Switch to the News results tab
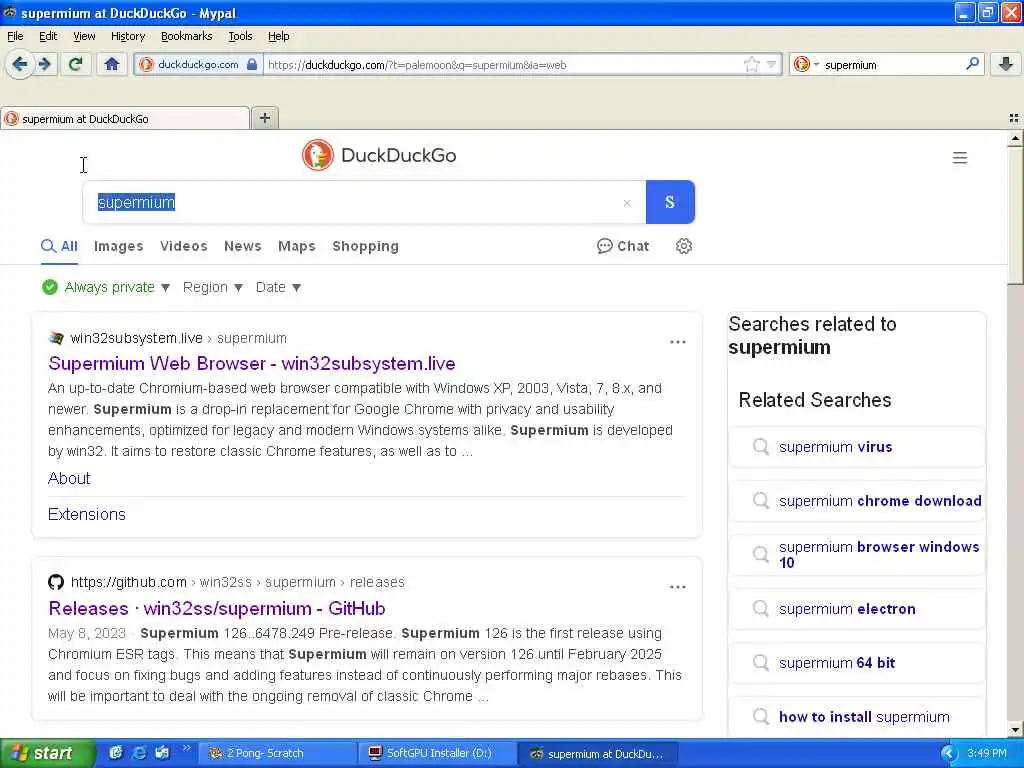 coord(242,246)
